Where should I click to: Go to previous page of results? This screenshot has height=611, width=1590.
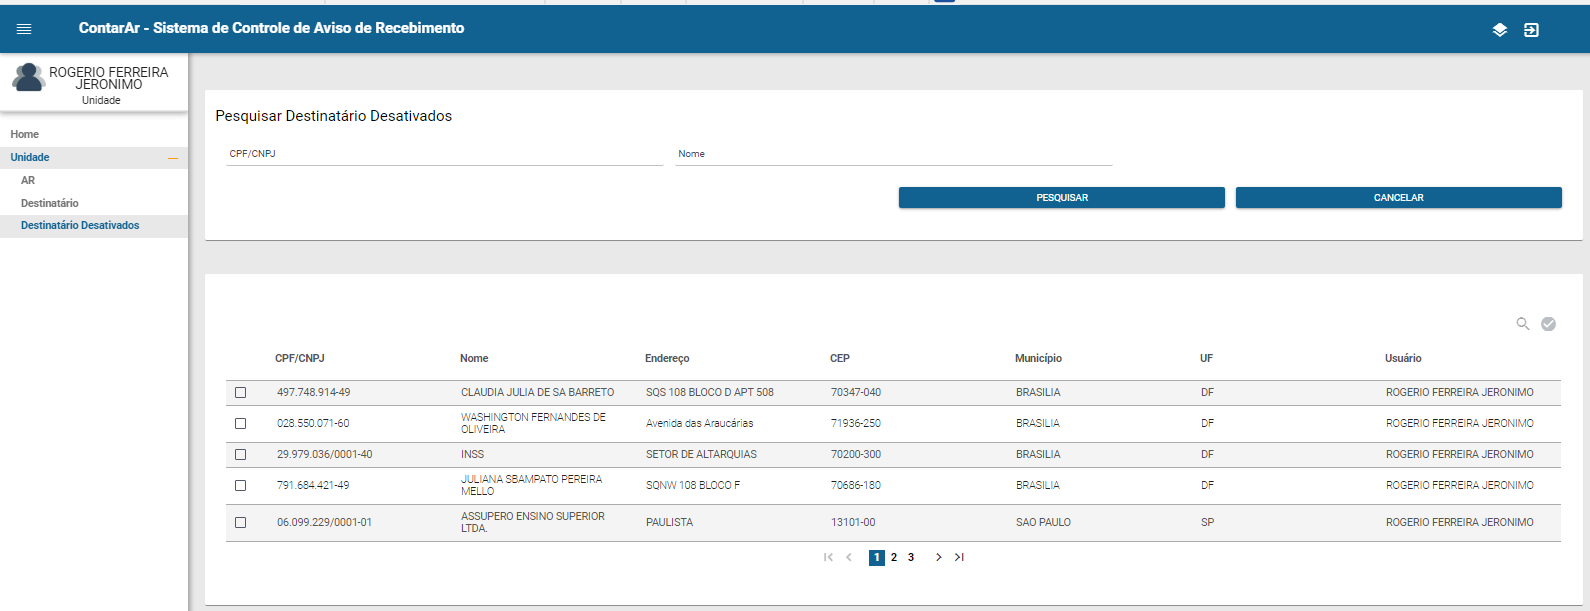(849, 557)
